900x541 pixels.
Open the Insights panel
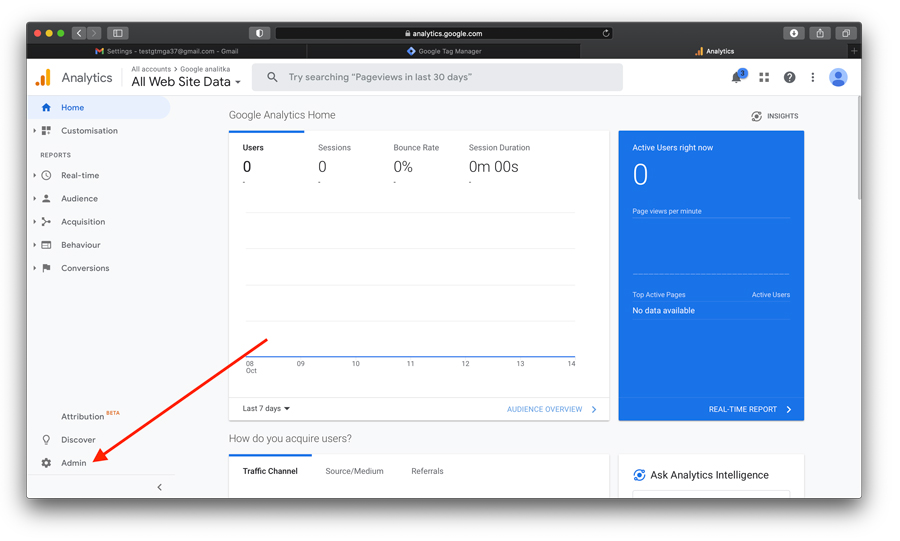pyautogui.click(x=775, y=116)
